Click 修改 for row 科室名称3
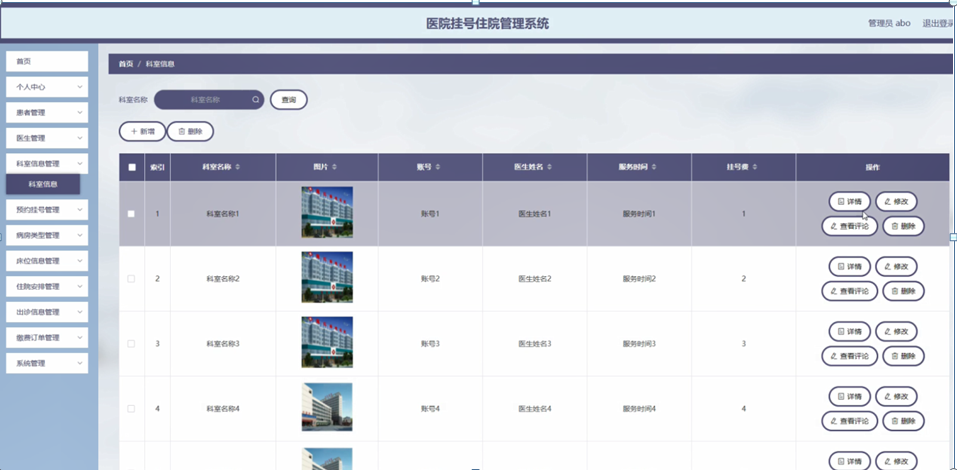The height and width of the screenshot is (470, 957). tap(897, 331)
